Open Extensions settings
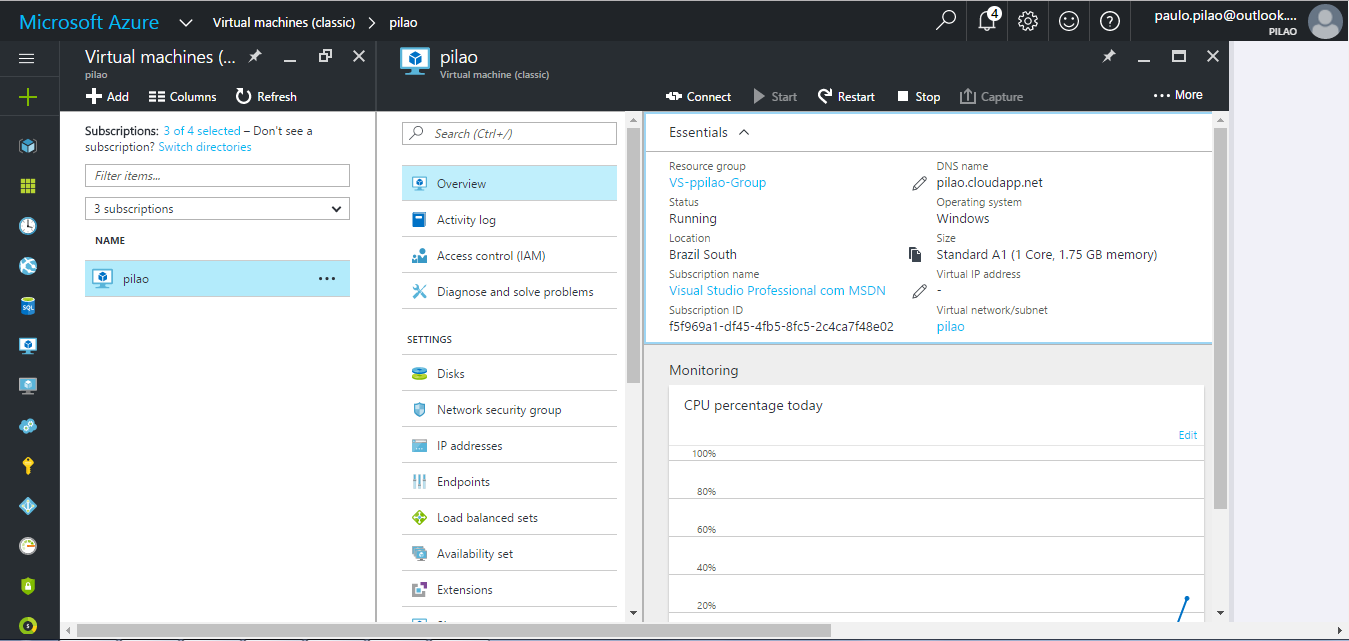Viewport: 1349px width, 641px height. pyautogui.click(x=509, y=590)
